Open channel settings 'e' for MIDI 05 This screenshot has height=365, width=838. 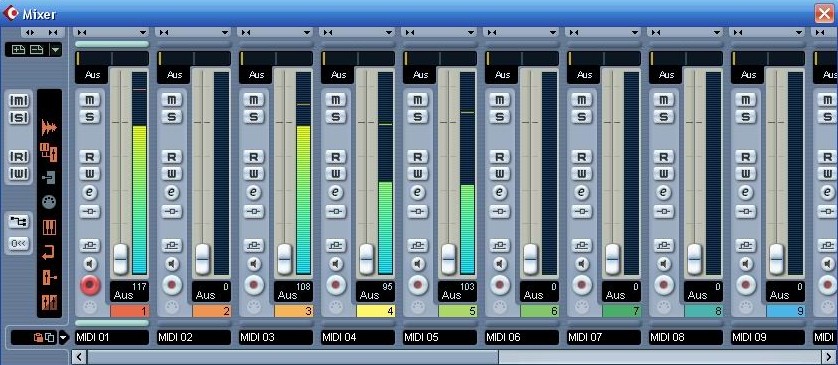(x=417, y=192)
